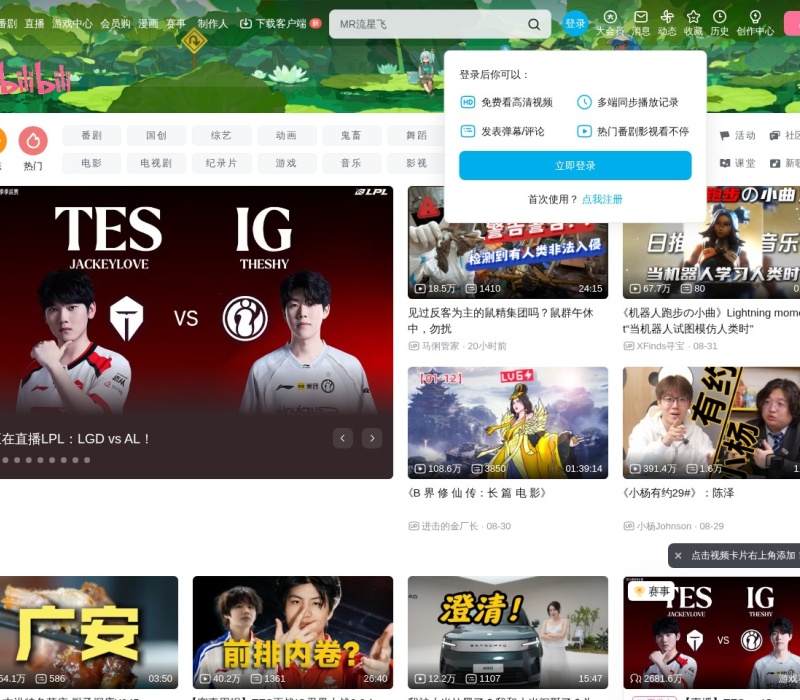Select the 影视 category button
The width and height of the screenshot is (800, 700).
(x=416, y=163)
